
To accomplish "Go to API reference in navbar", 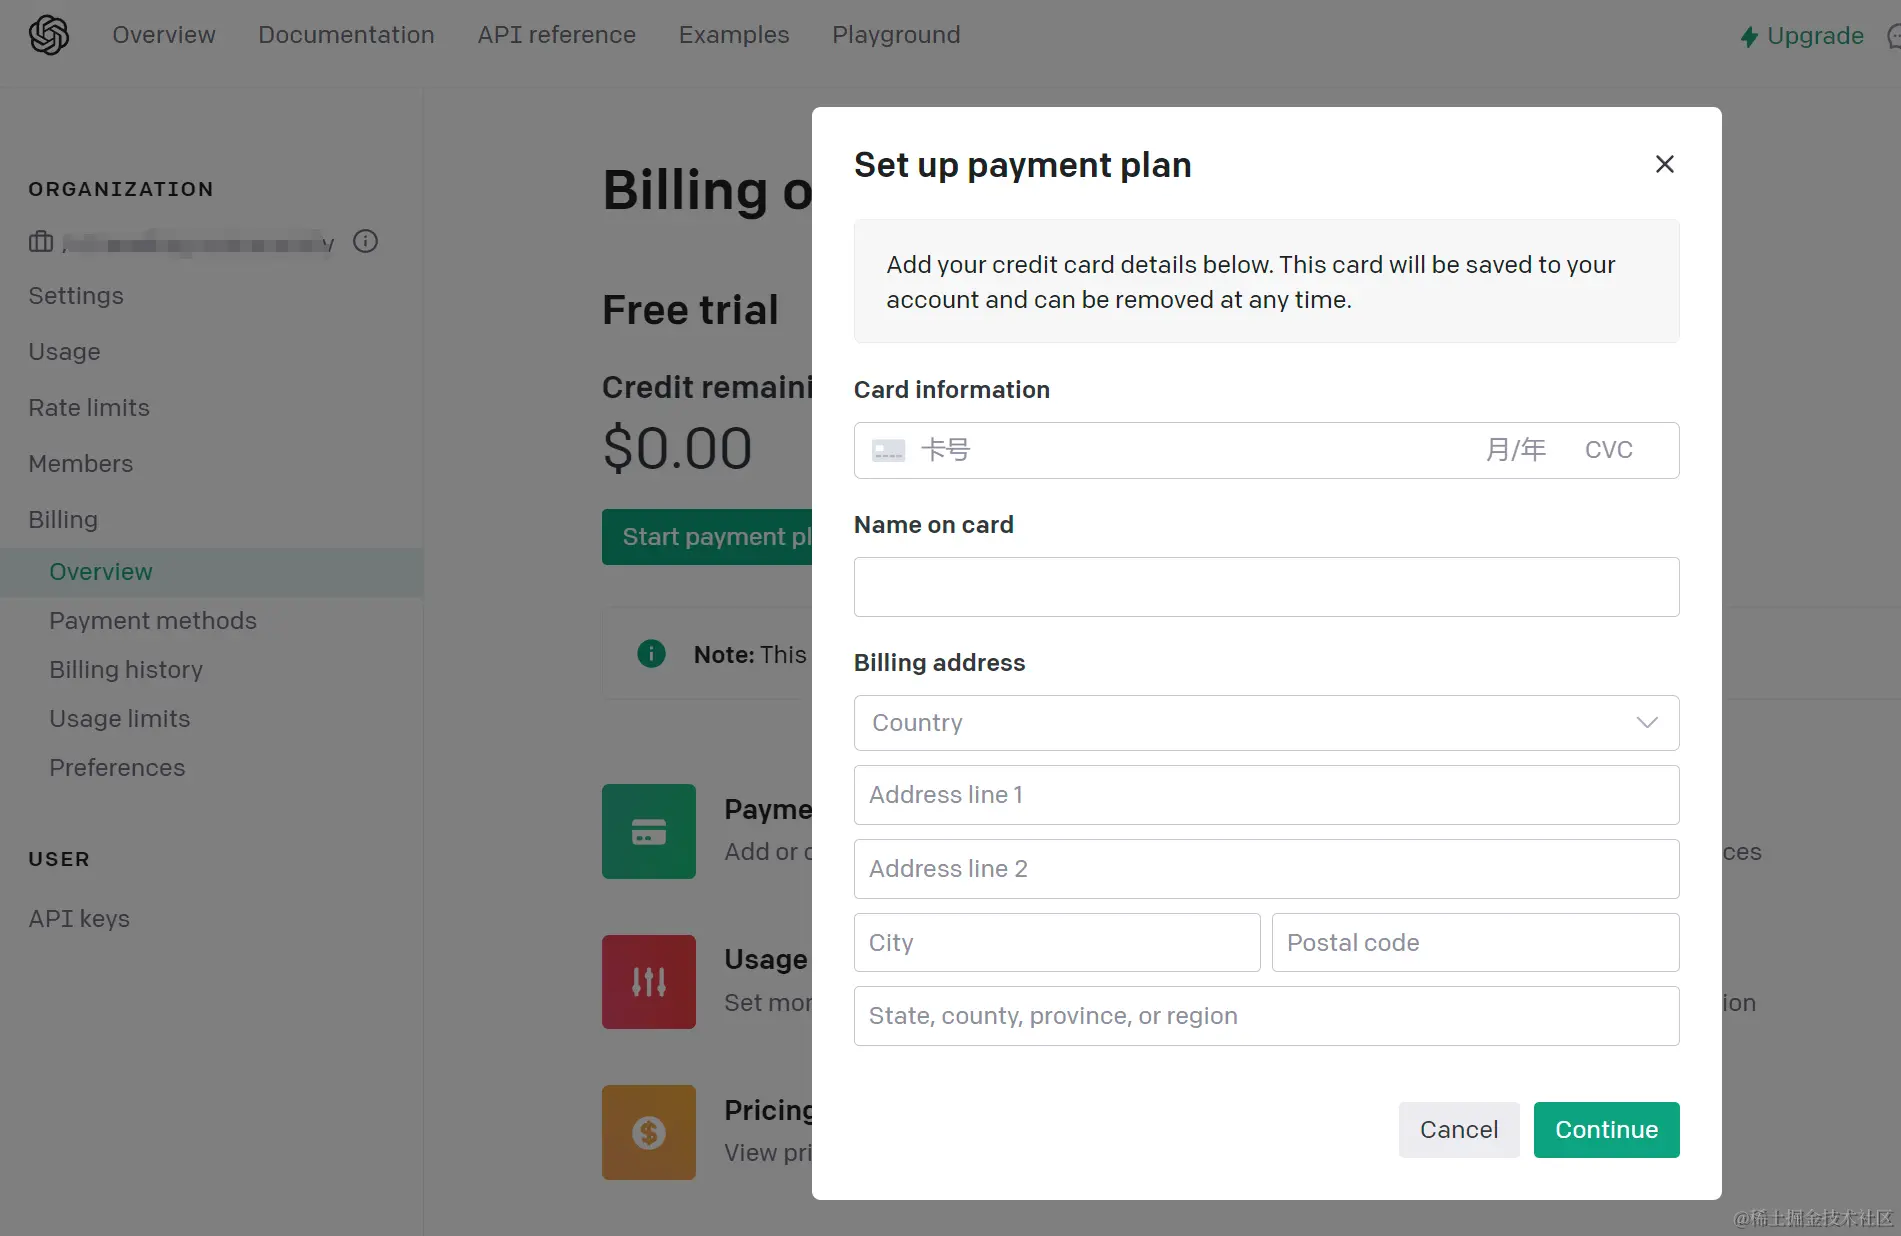I will 556,35.
